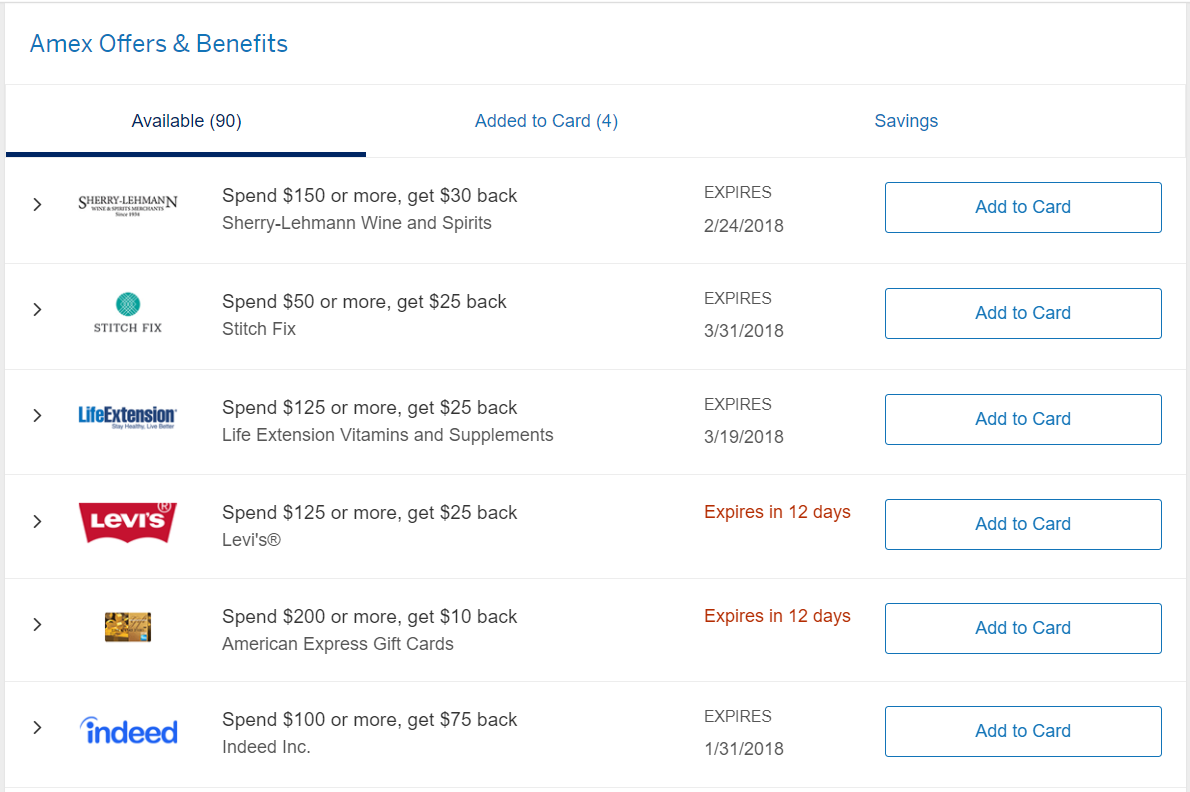
Task: Expand the Indeed Inc. offer details
Action: (37, 732)
